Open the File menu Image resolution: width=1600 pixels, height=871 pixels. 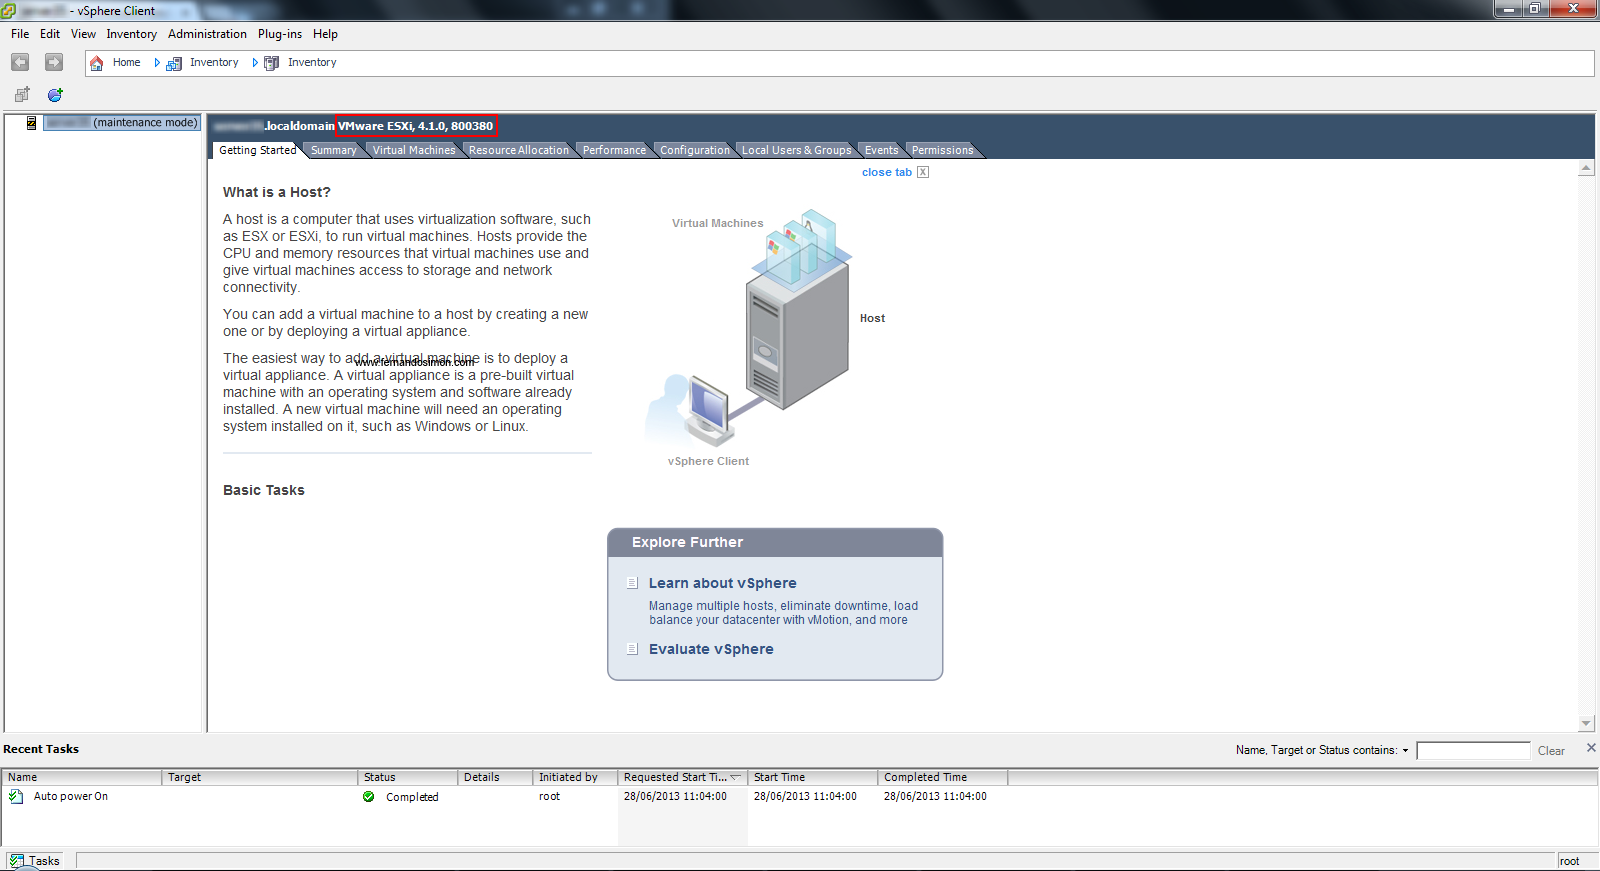(20, 34)
